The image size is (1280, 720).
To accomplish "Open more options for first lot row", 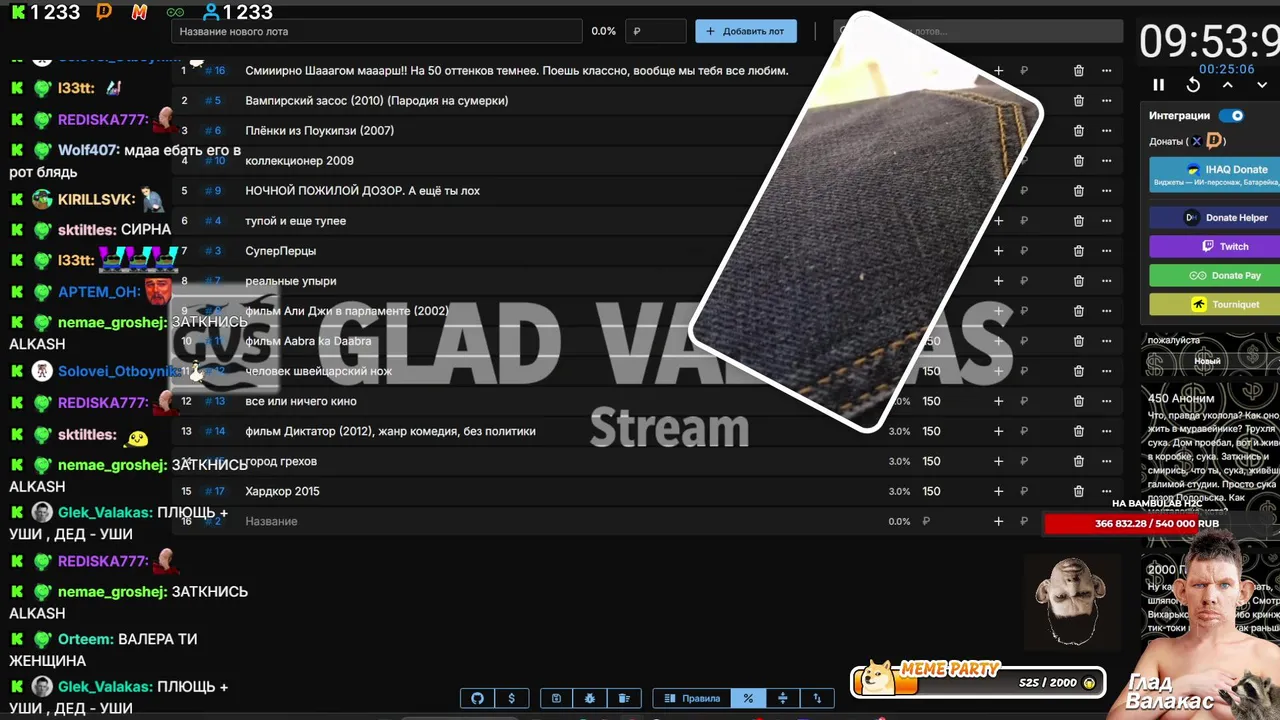I will [x=1106, y=71].
